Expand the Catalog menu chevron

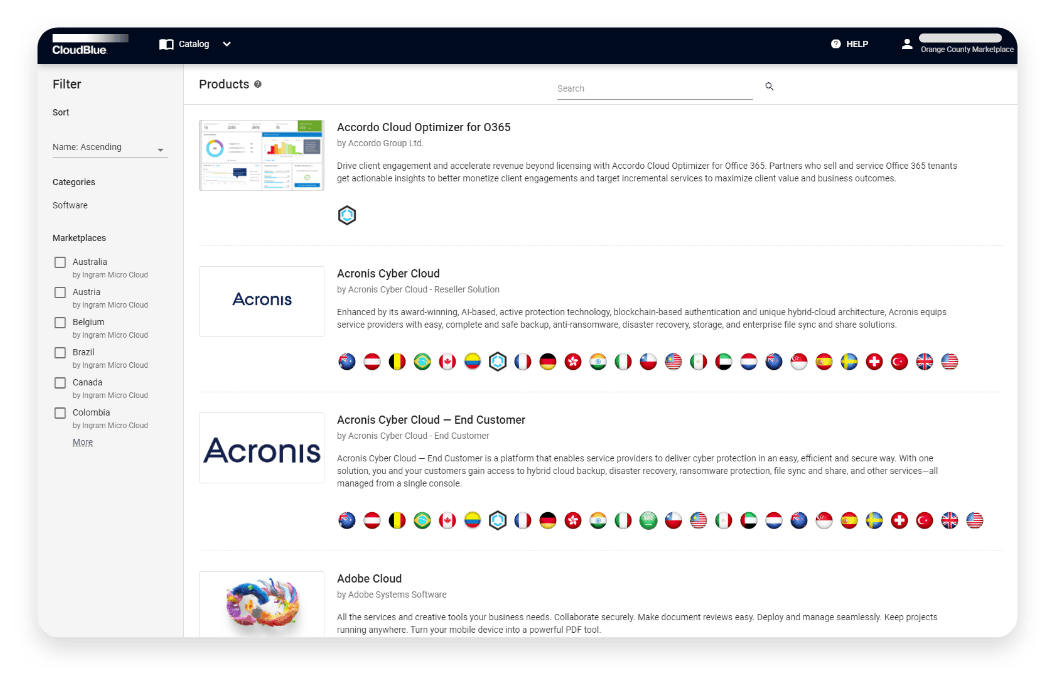click(227, 44)
